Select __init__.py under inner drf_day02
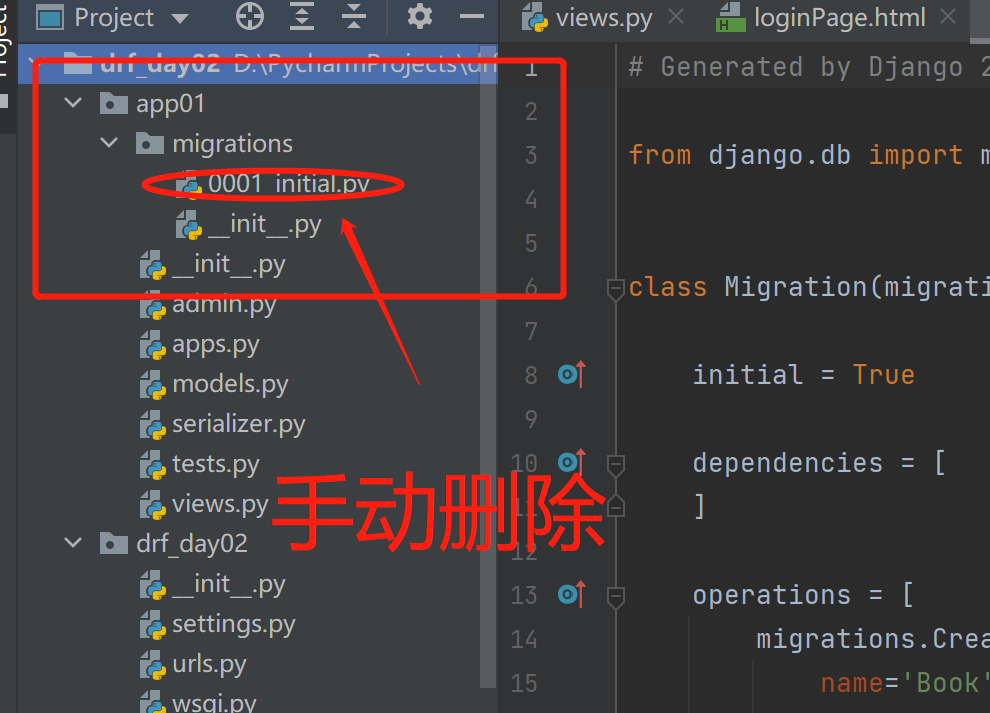The height and width of the screenshot is (713, 990). tap(213, 585)
